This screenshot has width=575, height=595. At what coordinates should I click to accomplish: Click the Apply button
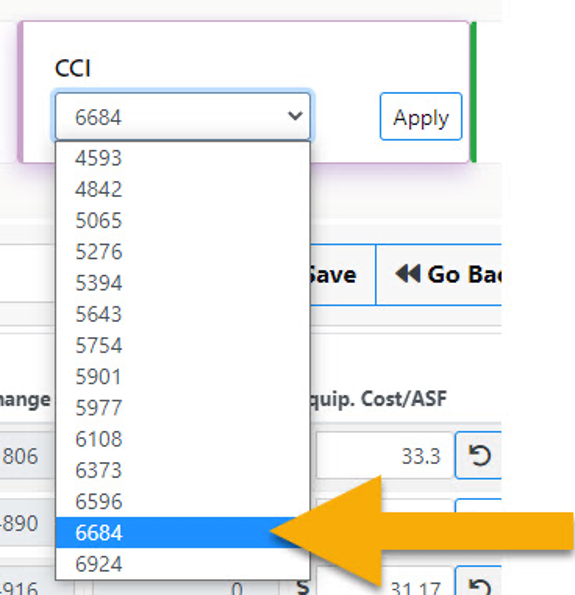(x=421, y=116)
